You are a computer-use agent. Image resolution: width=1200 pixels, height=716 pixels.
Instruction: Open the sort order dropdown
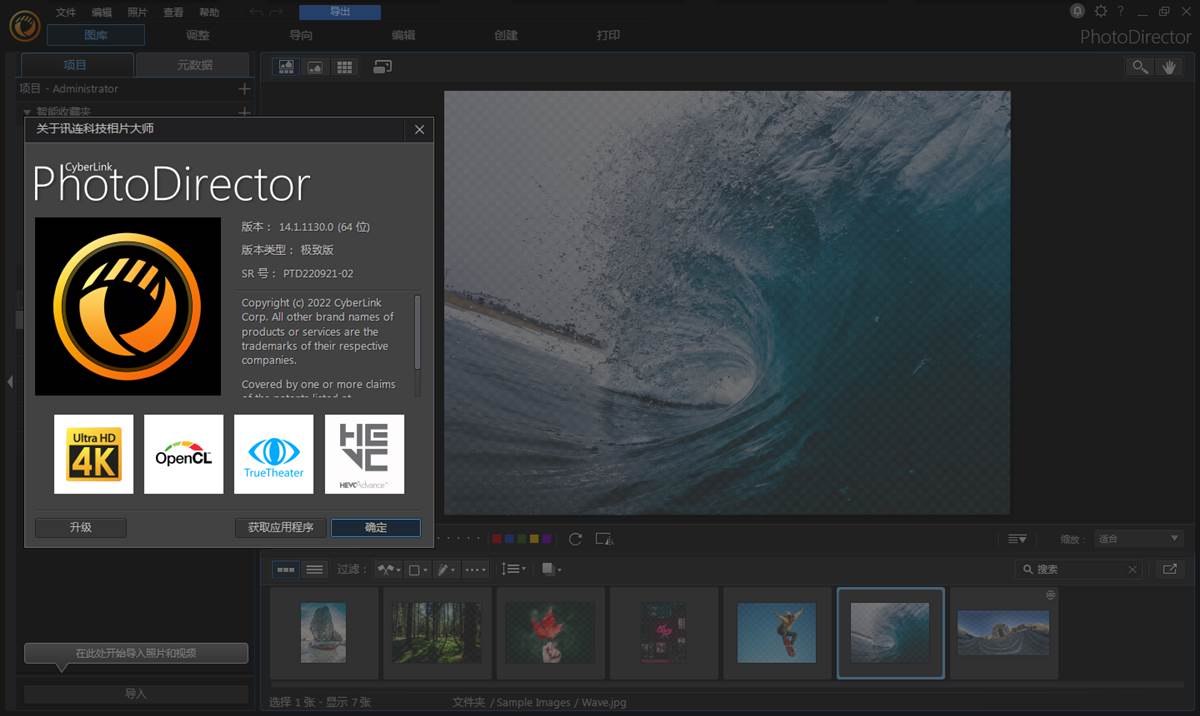513,569
